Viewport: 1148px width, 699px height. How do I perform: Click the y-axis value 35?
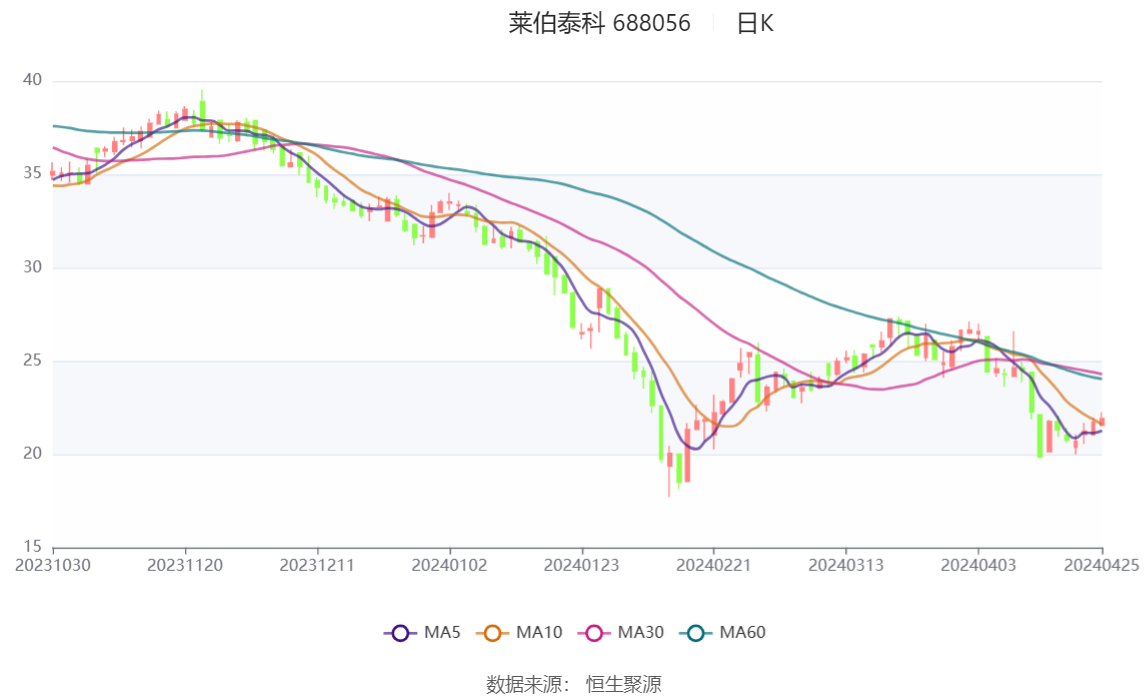(x=32, y=173)
